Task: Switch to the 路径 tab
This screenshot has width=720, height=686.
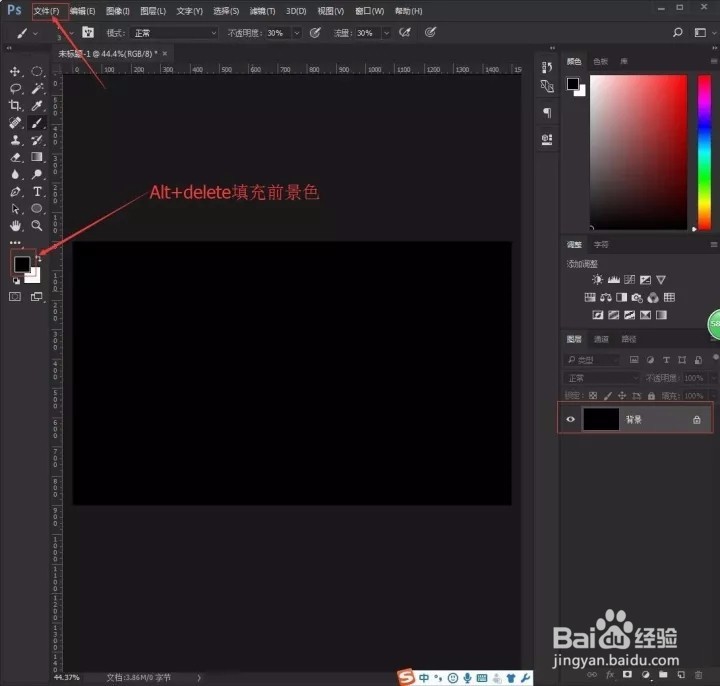Action: pos(629,339)
